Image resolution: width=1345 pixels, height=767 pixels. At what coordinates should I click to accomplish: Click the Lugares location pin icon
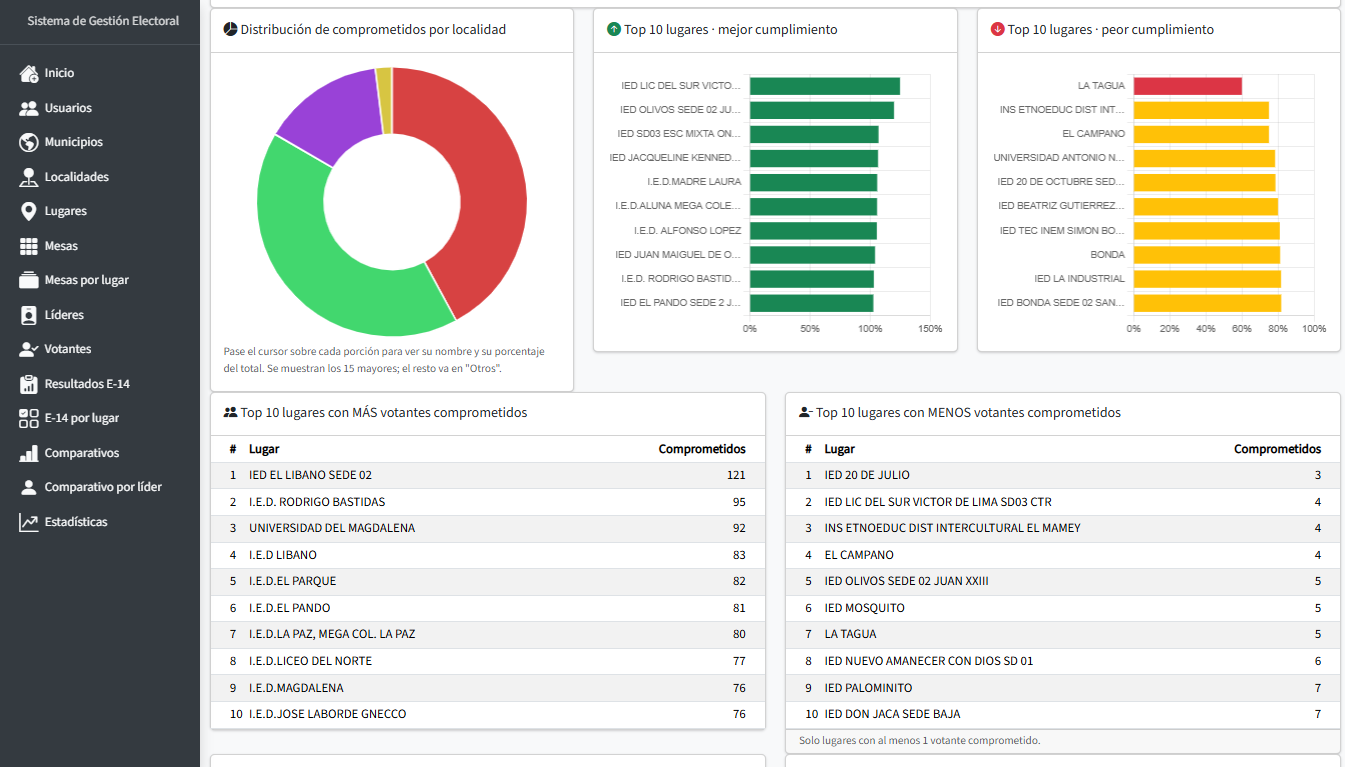point(28,211)
